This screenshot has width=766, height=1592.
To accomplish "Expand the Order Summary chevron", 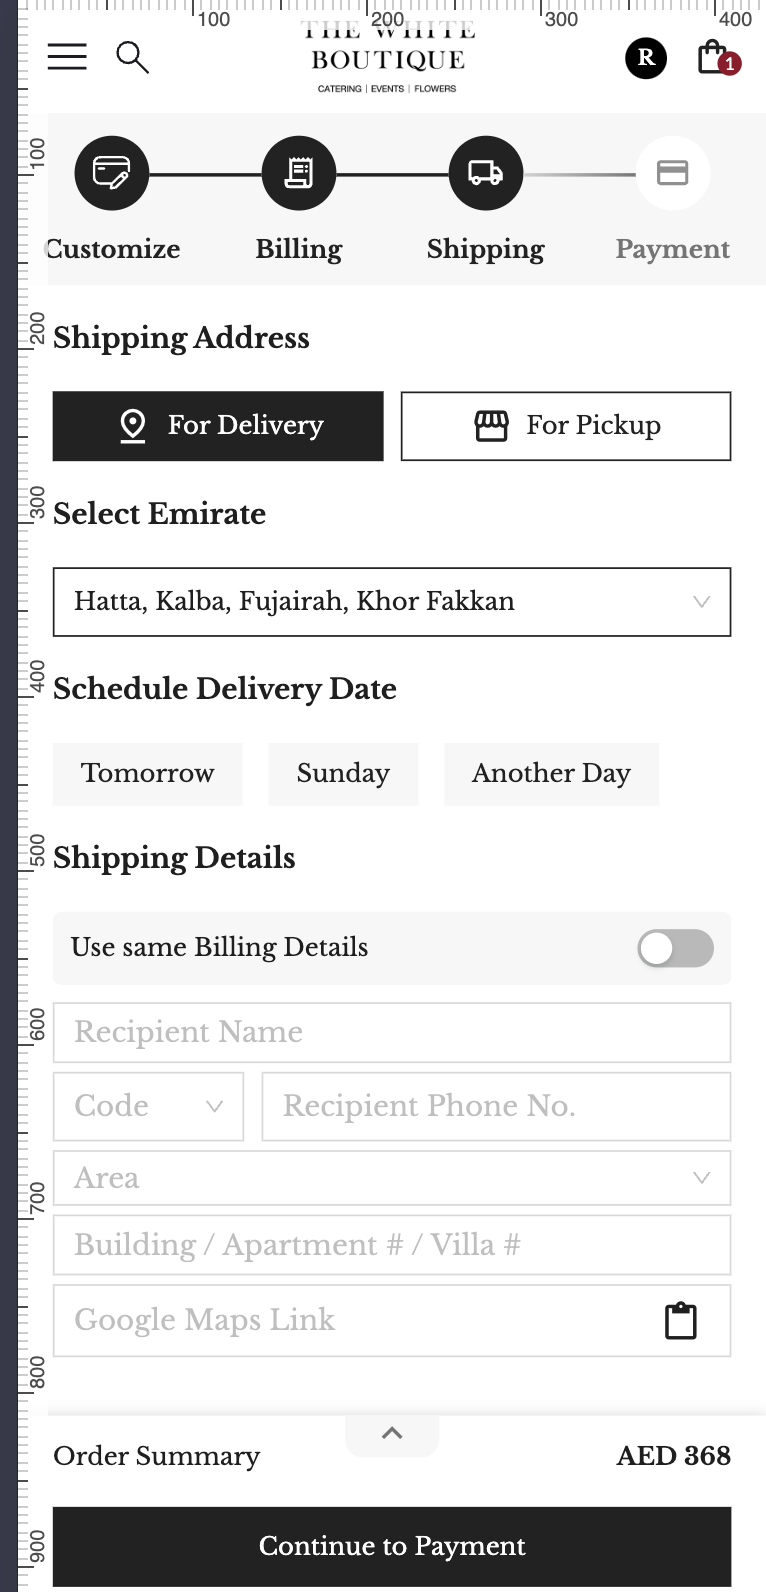I will (392, 1434).
